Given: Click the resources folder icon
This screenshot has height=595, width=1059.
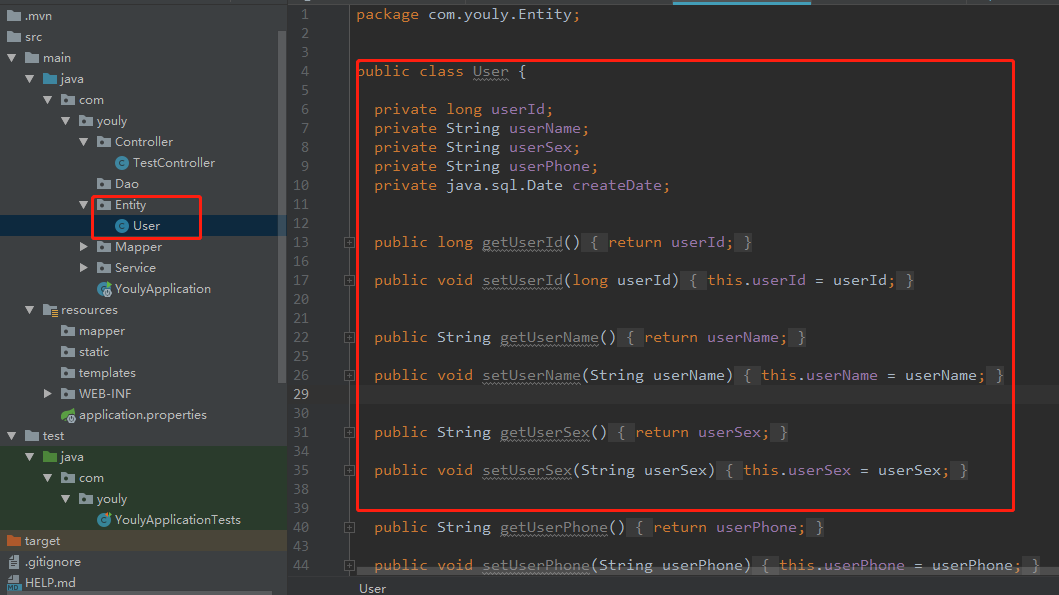Looking at the screenshot, I should [x=50, y=310].
